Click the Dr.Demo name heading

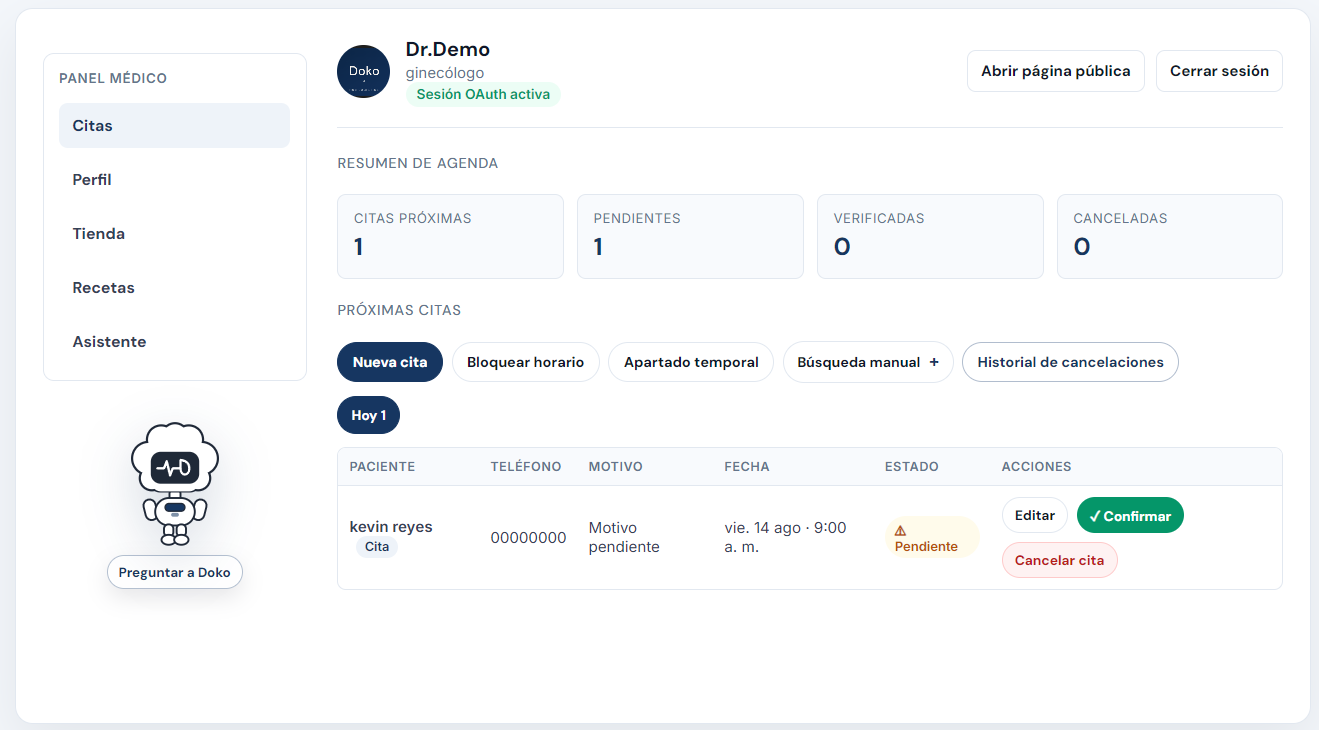click(448, 49)
